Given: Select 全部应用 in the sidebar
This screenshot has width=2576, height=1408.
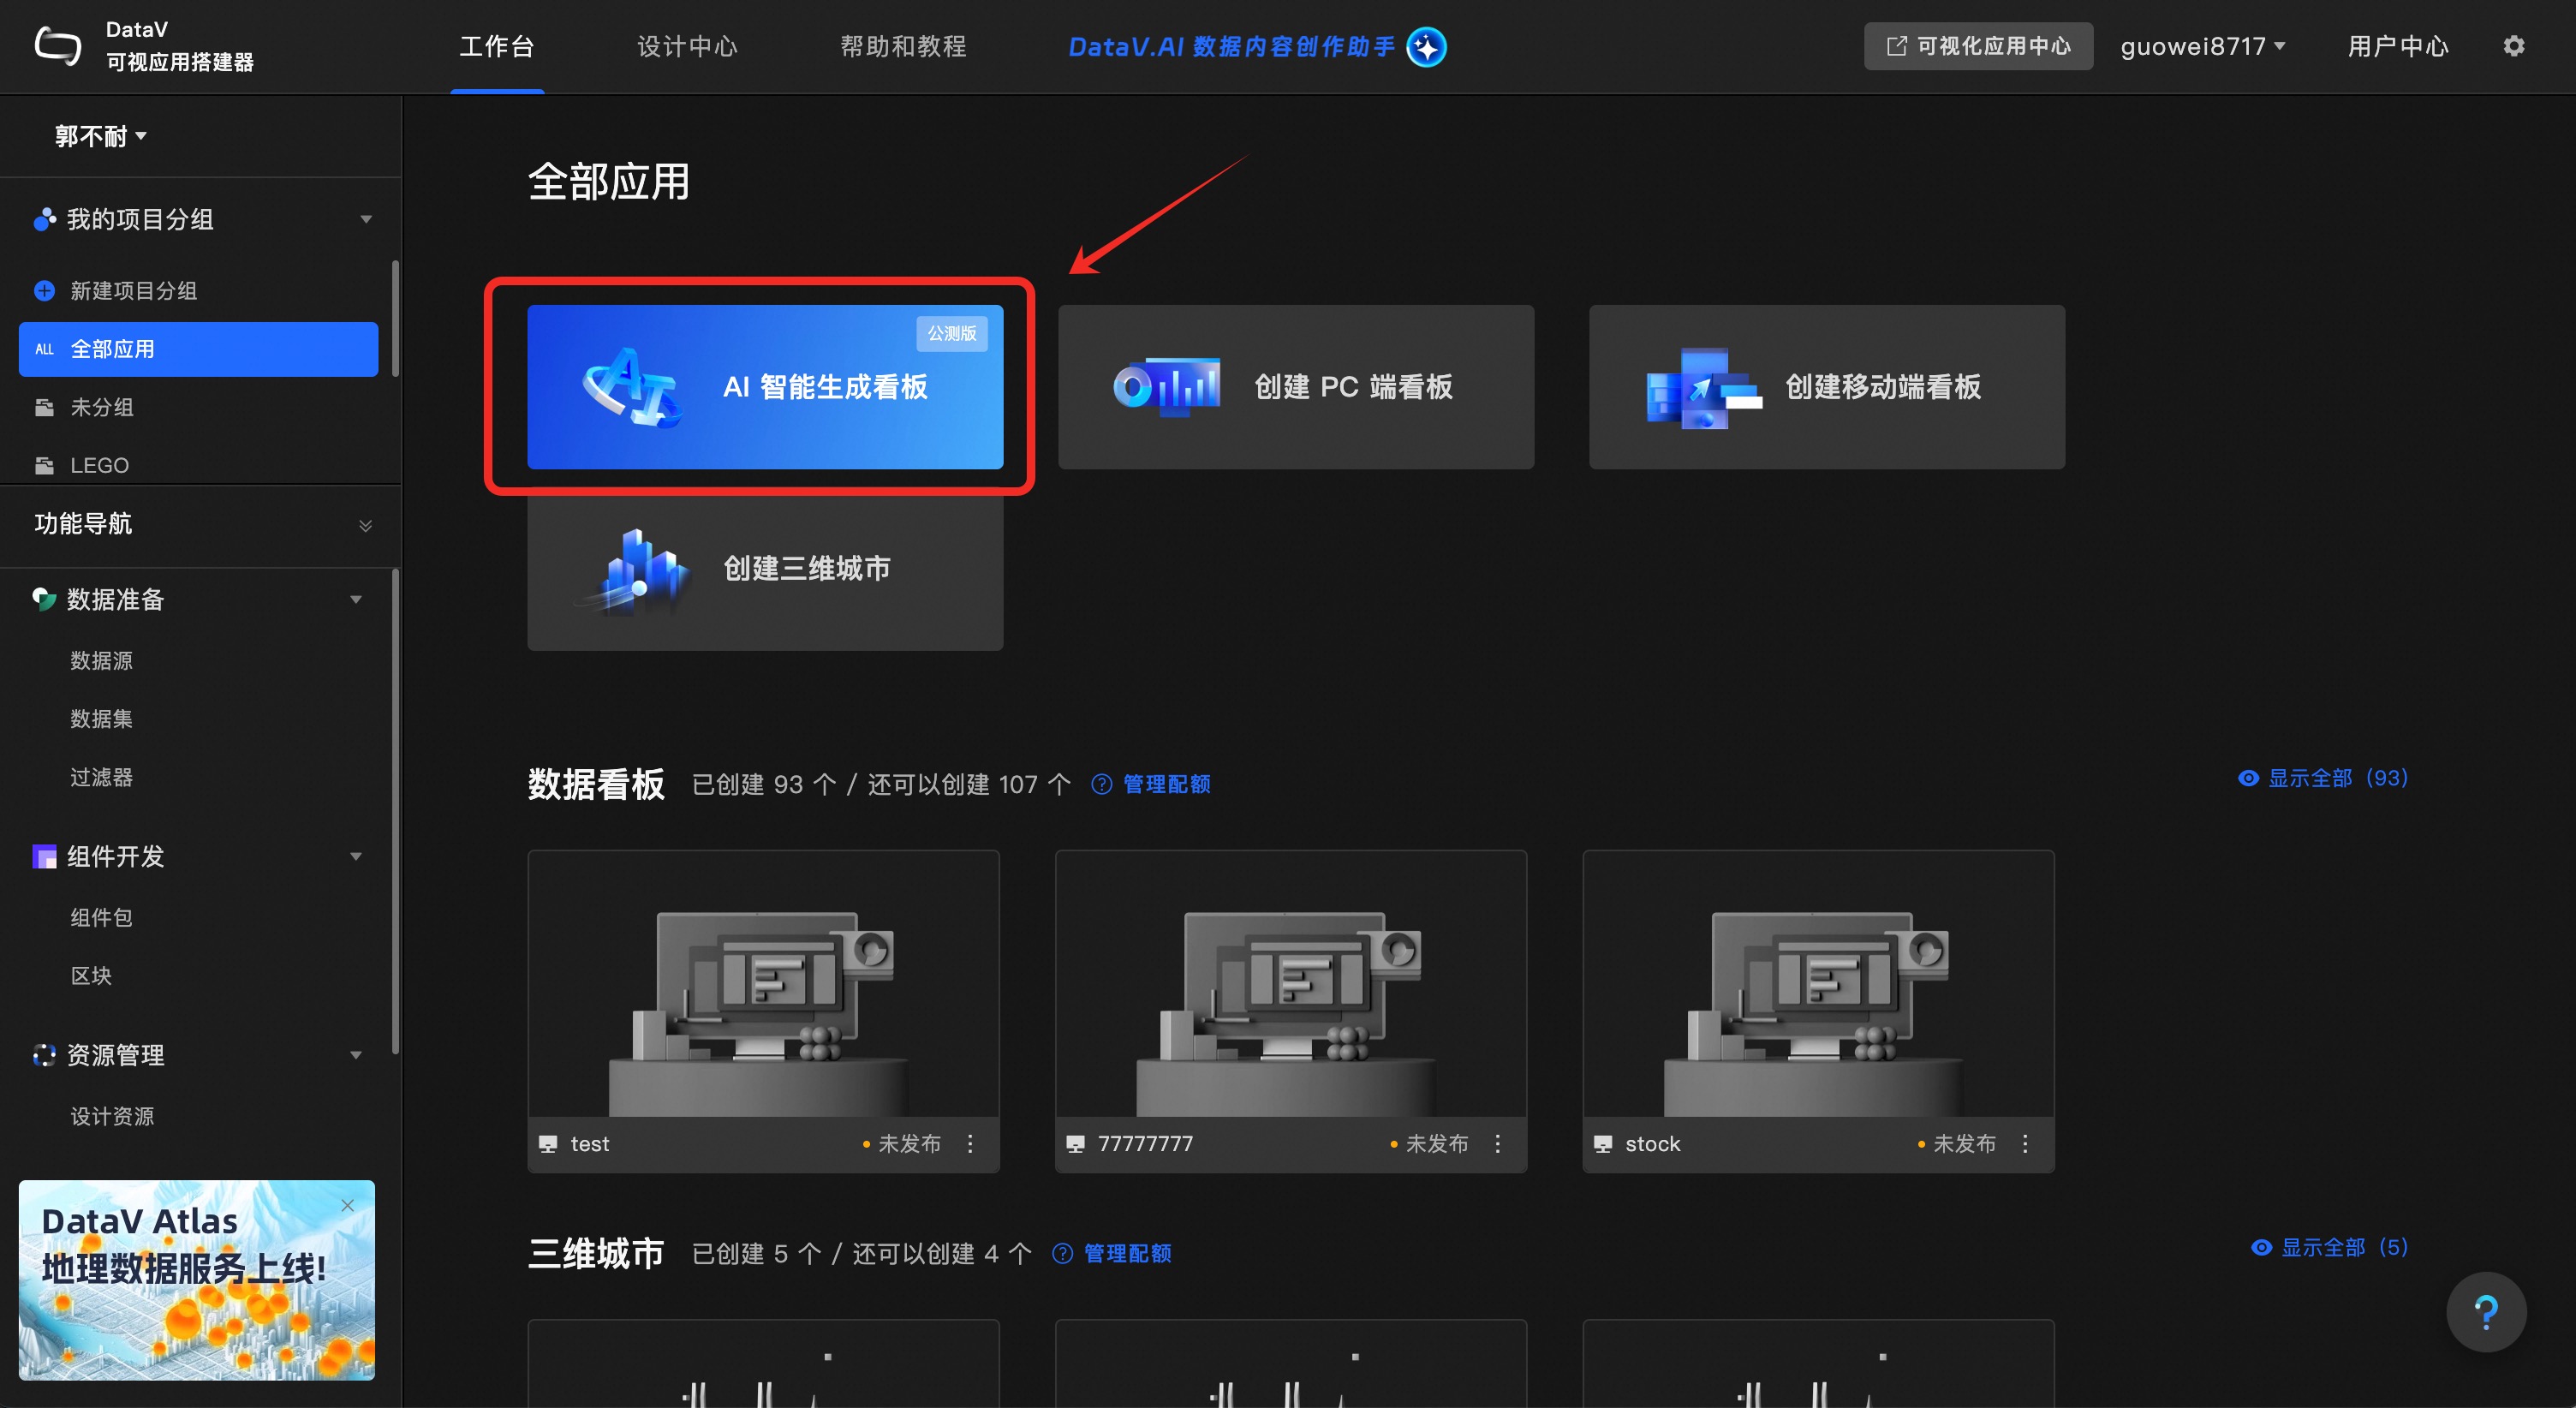Looking at the screenshot, I should [x=198, y=349].
